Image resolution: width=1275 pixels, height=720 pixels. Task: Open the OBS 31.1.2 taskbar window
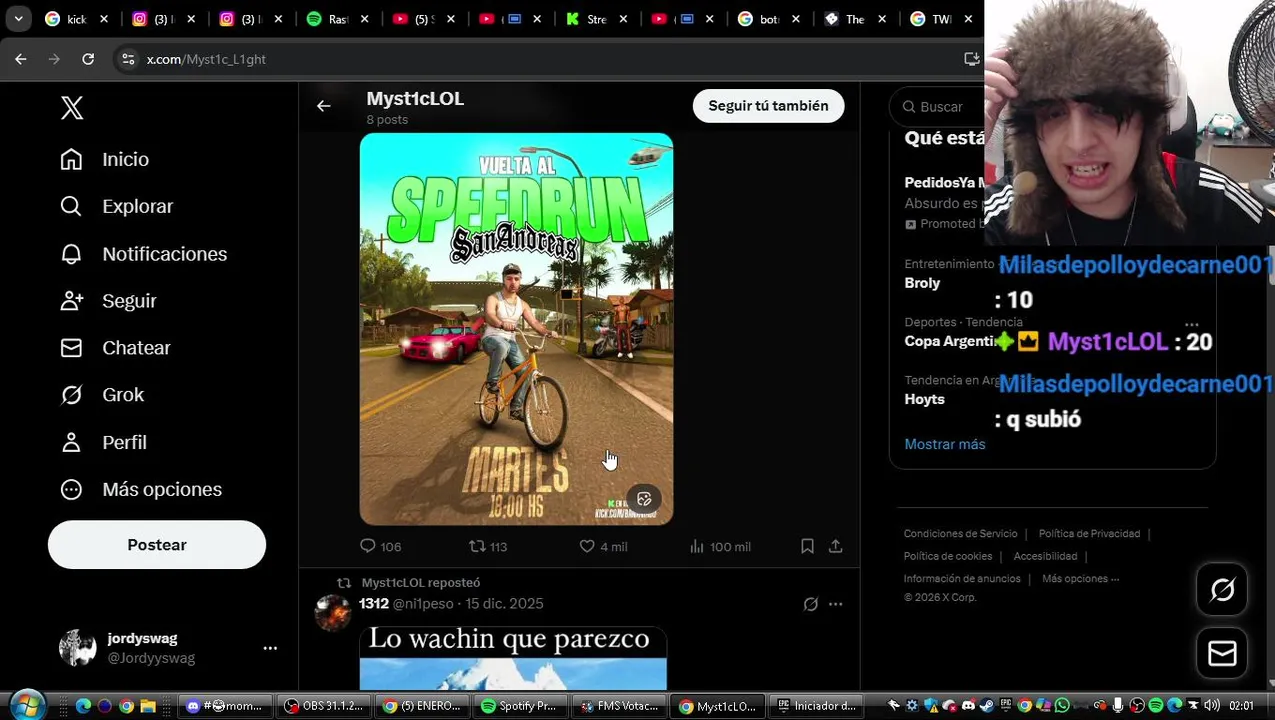(324, 706)
